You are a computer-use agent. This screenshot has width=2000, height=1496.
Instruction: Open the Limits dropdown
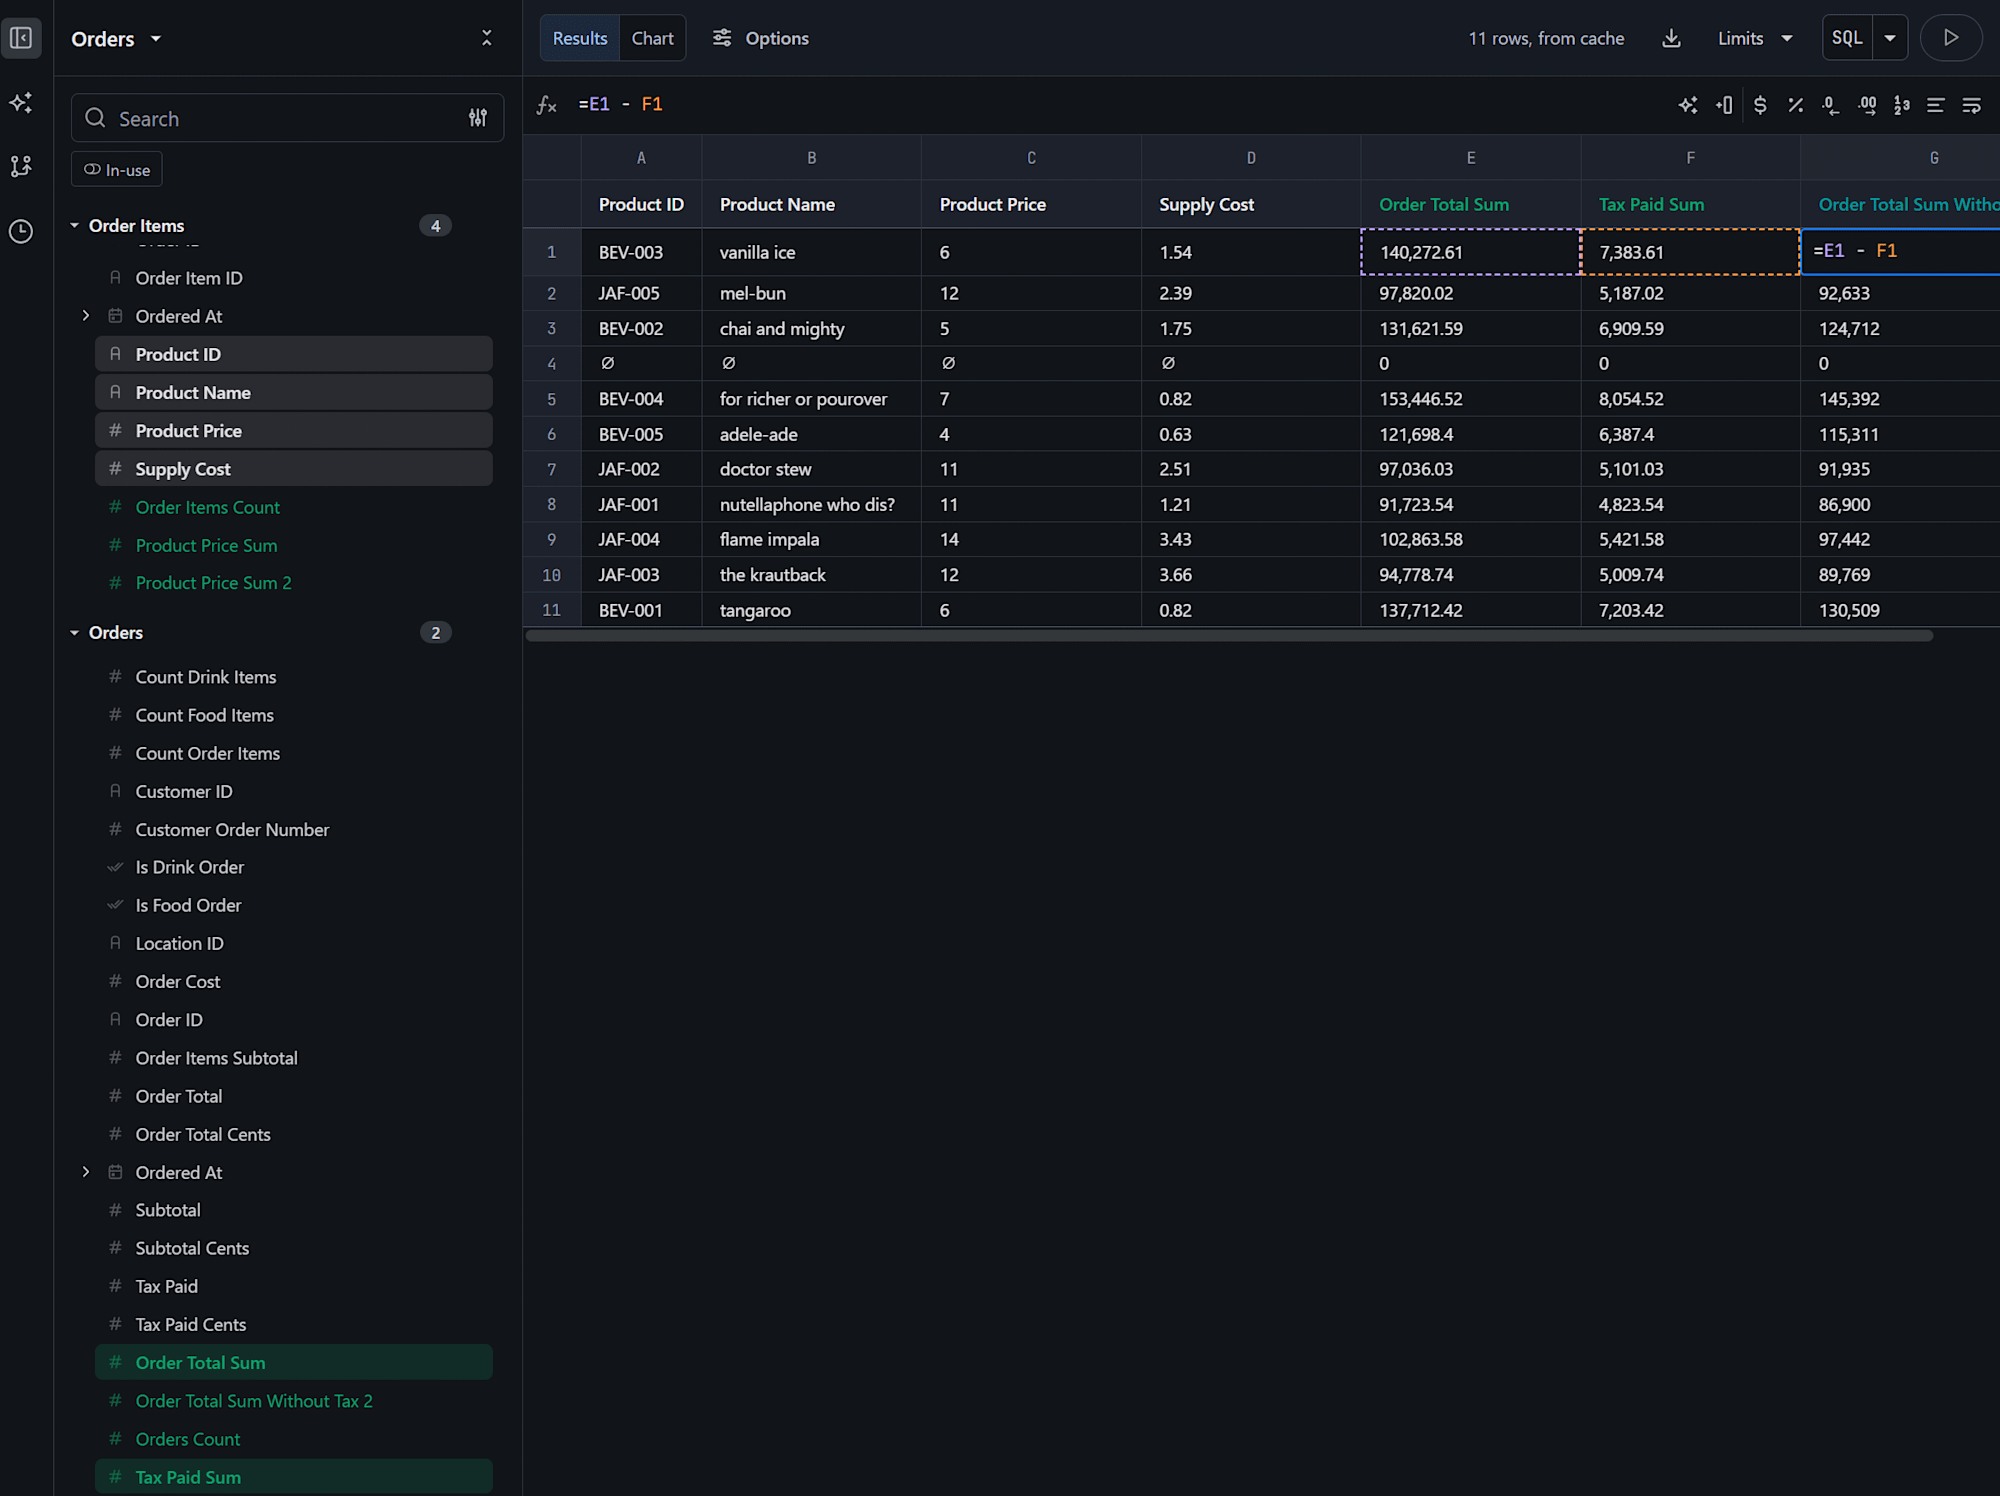(x=1755, y=38)
